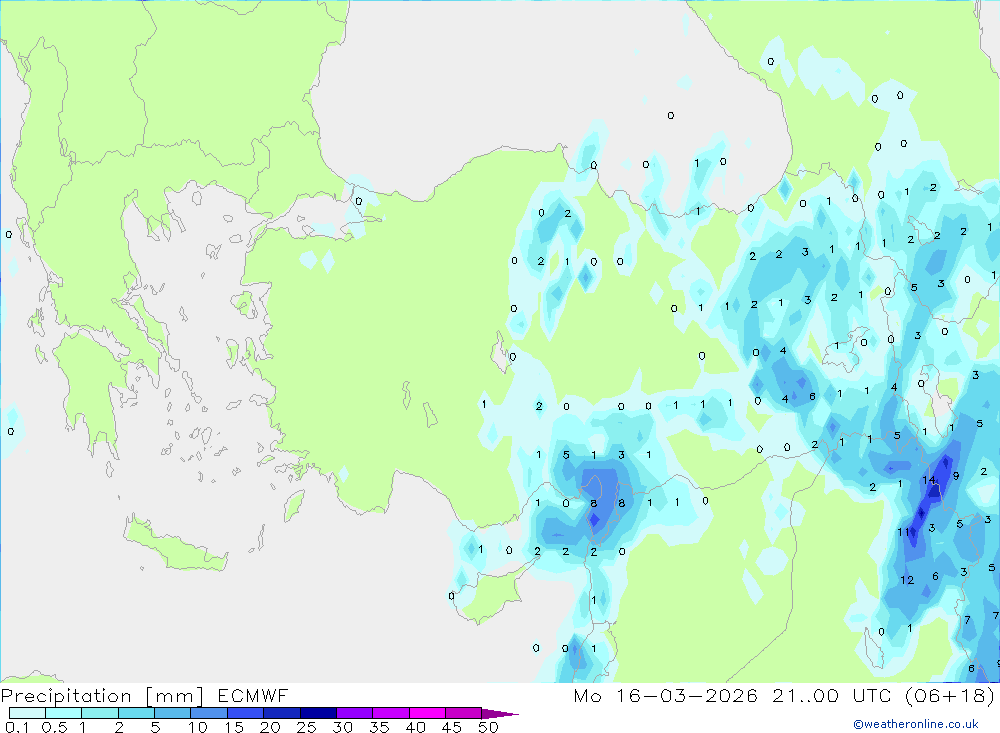Select the 35–40 mm violet swatch
The image size is (1000, 733).
pyautogui.click(x=391, y=713)
